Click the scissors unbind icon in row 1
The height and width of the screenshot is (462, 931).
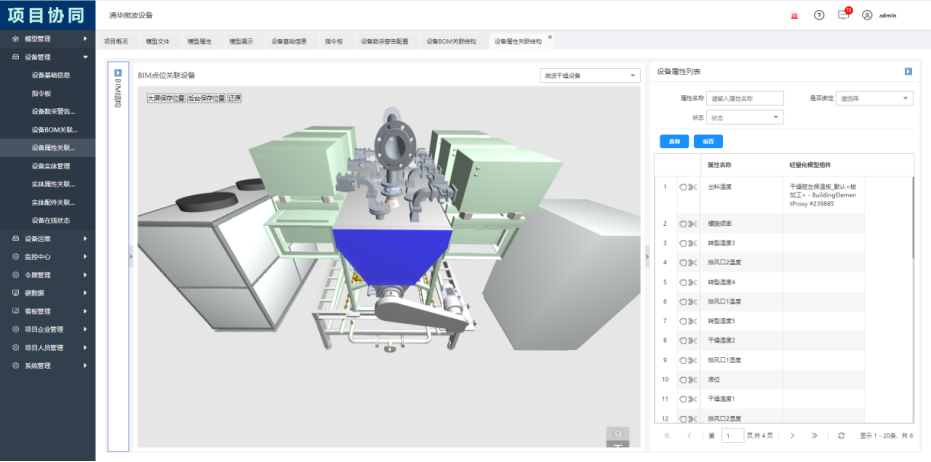692,187
